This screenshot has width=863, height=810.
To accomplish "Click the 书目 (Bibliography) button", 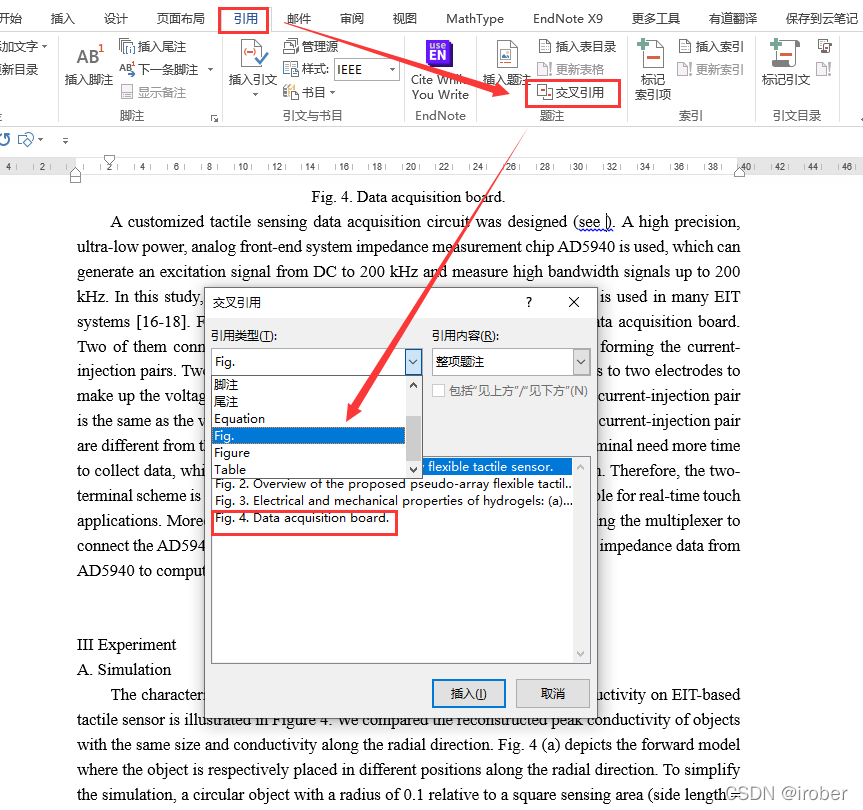I will click(x=305, y=92).
